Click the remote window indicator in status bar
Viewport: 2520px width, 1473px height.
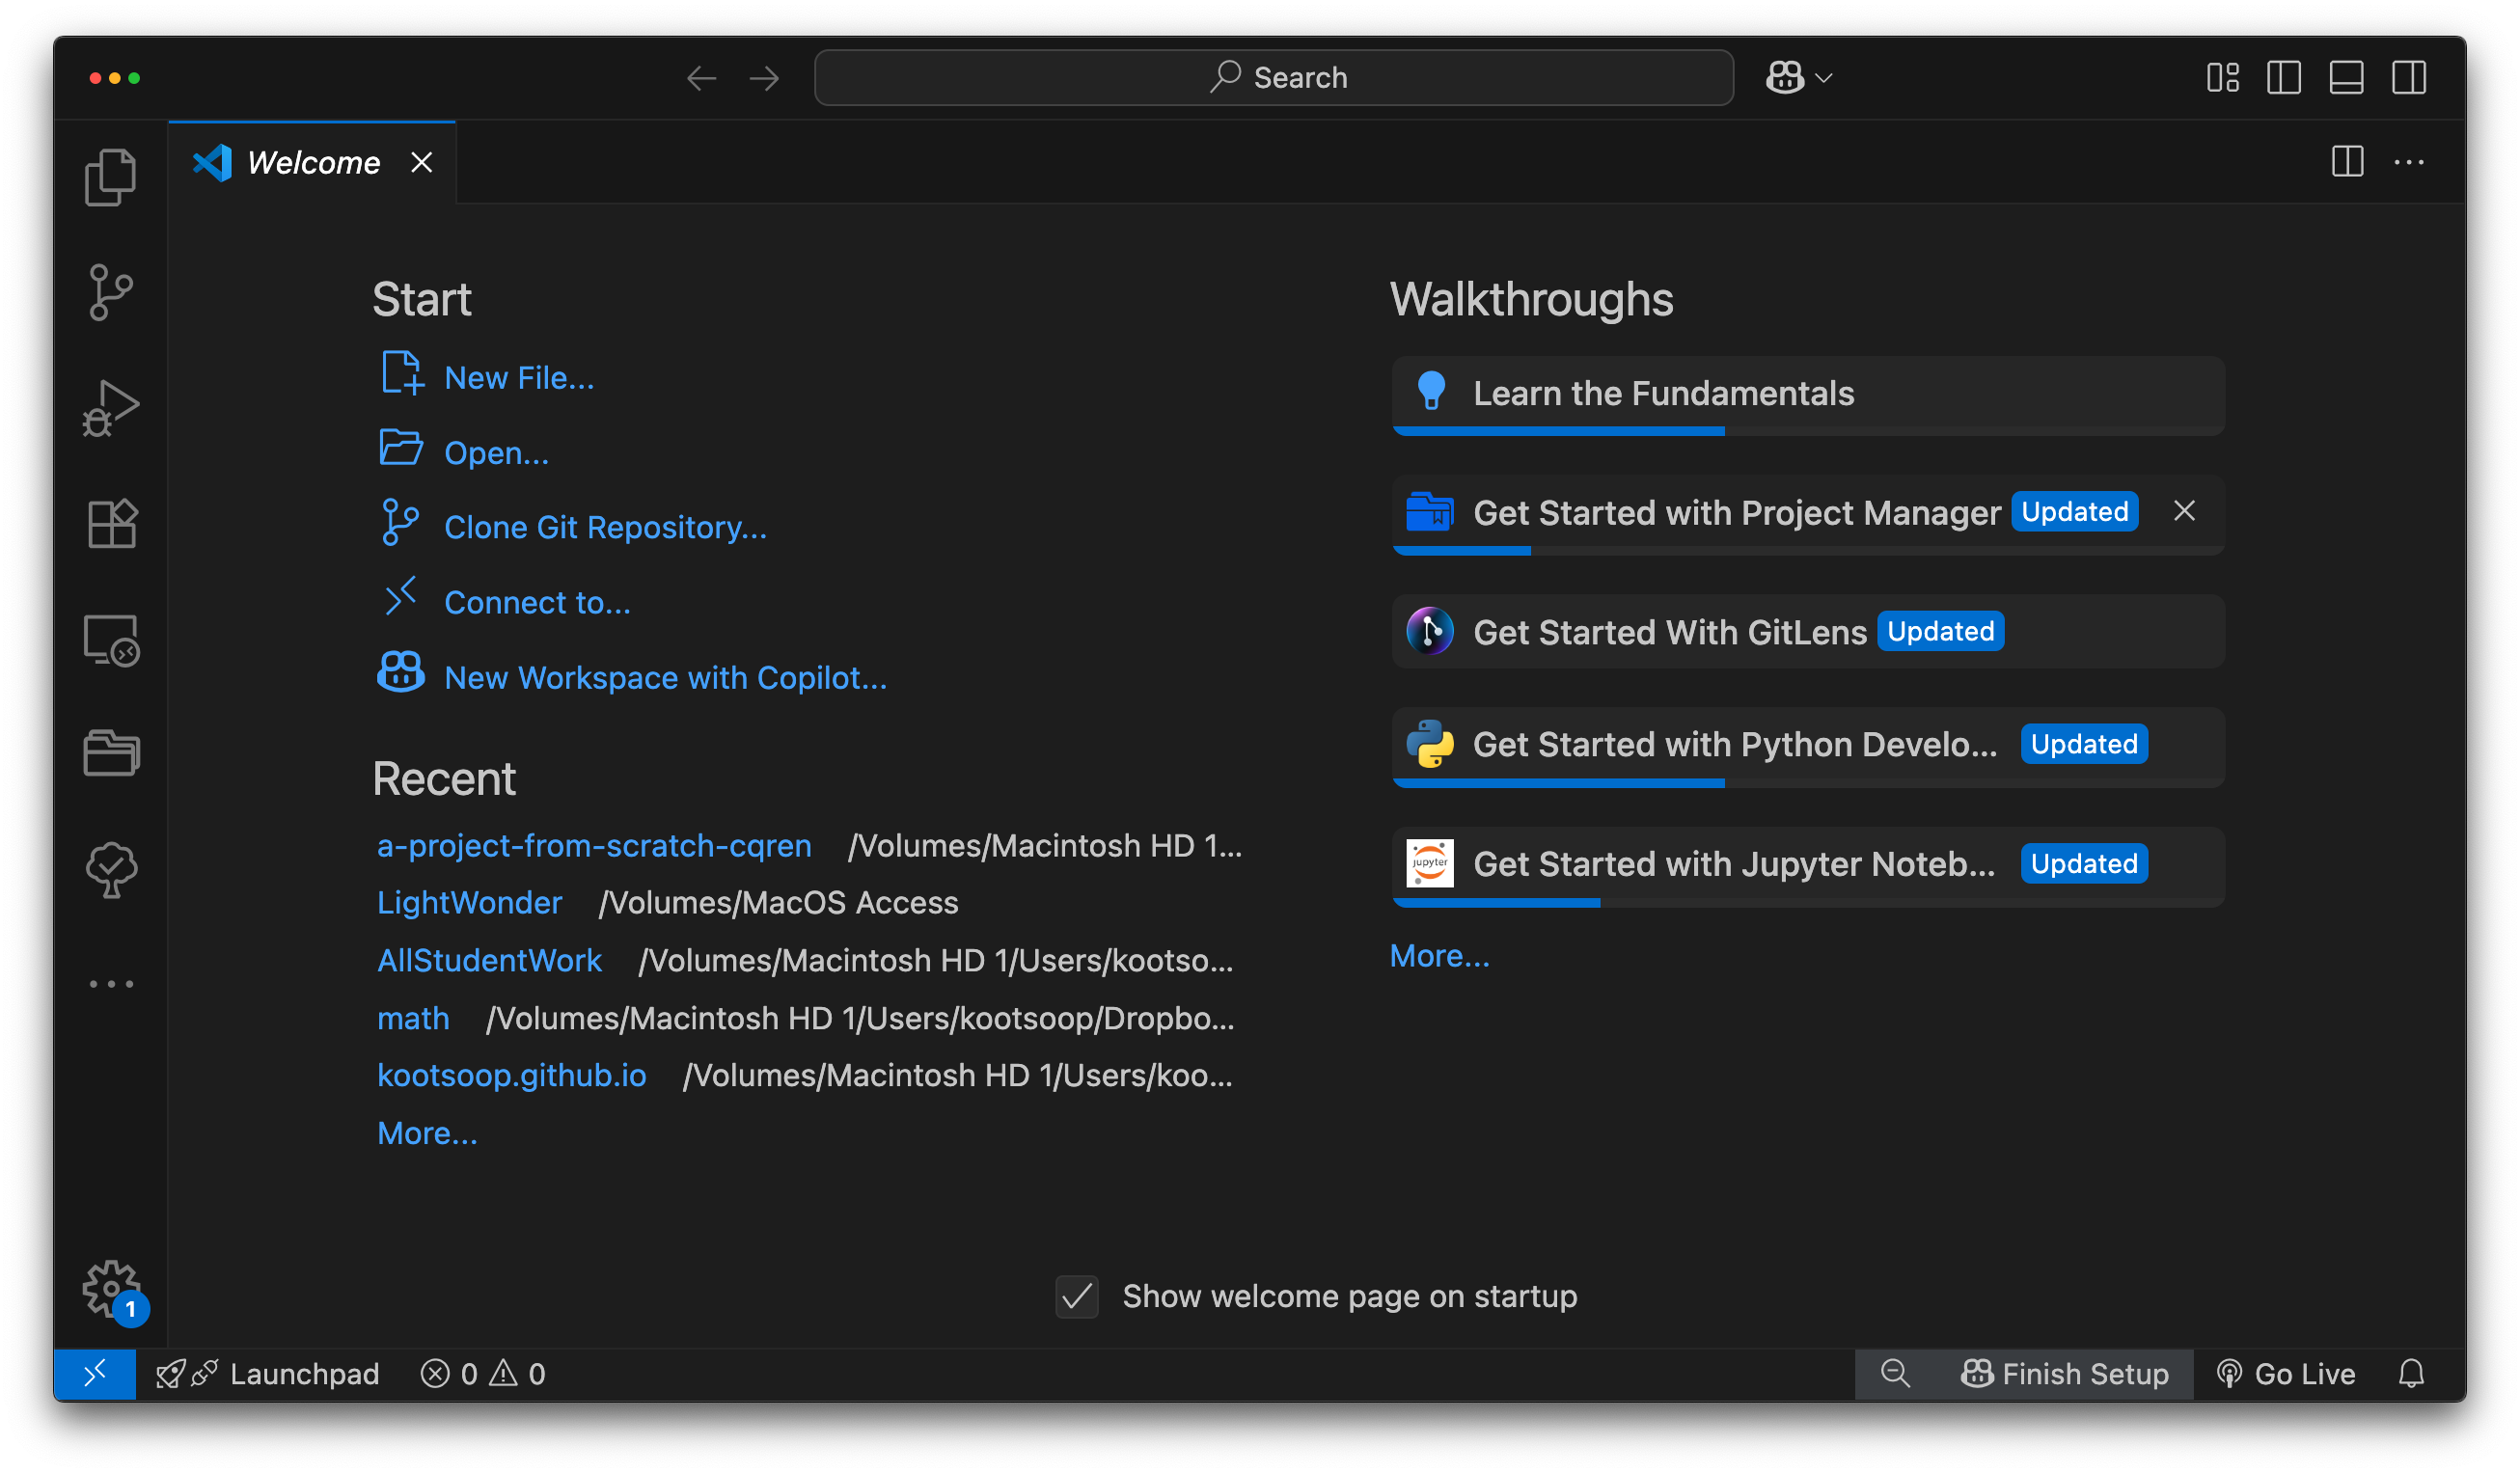pyautogui.click(x=95, y=1374)
